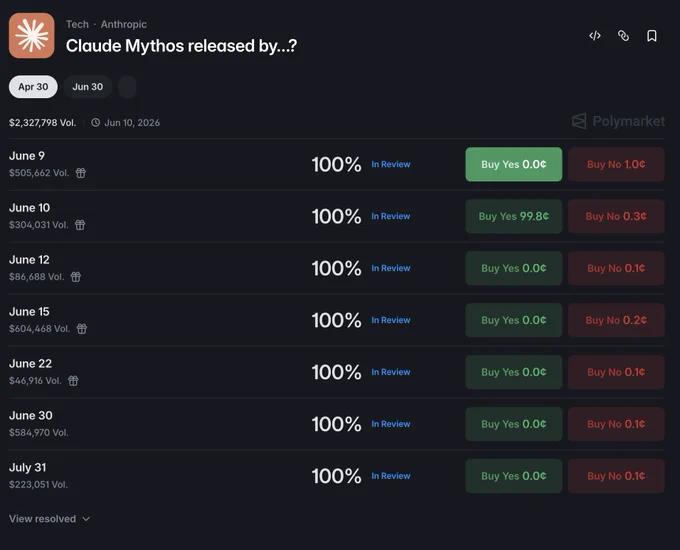Bookmark this market

pos(651,36)
